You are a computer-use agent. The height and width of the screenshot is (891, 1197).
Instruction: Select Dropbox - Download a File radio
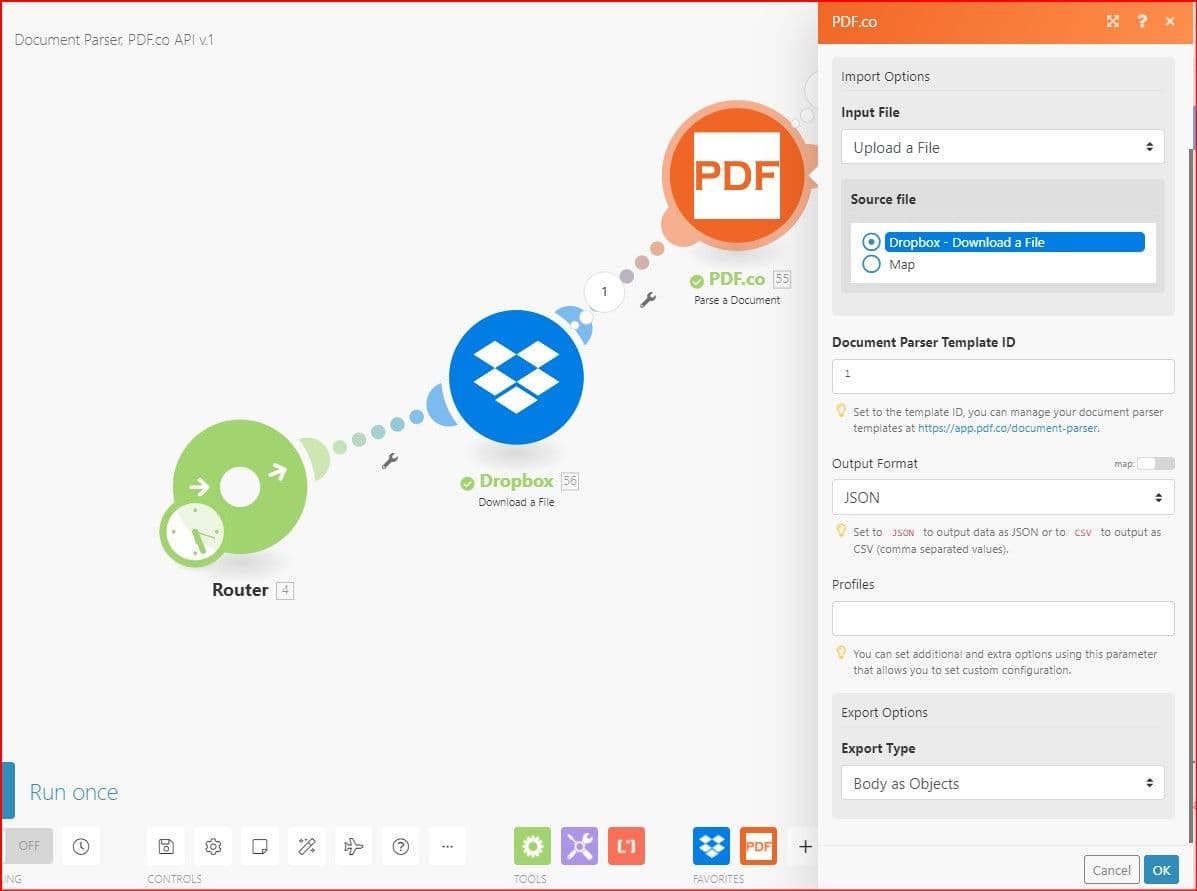871,242
